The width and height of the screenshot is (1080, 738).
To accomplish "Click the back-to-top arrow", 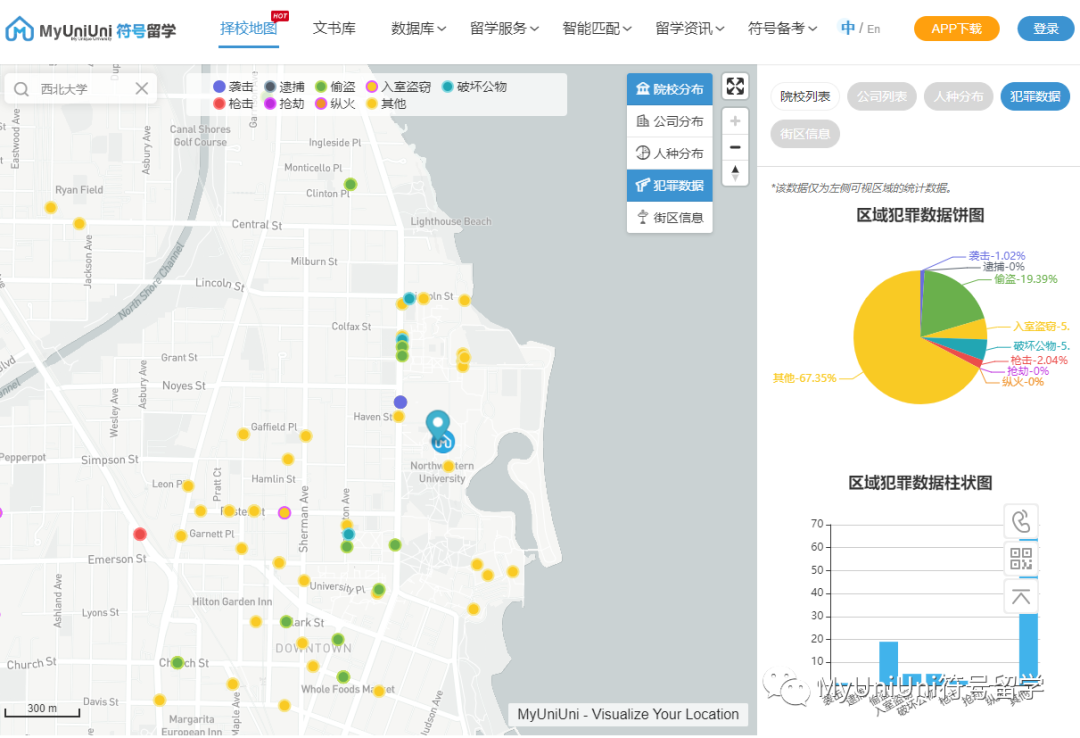I will pos(1021,596).
